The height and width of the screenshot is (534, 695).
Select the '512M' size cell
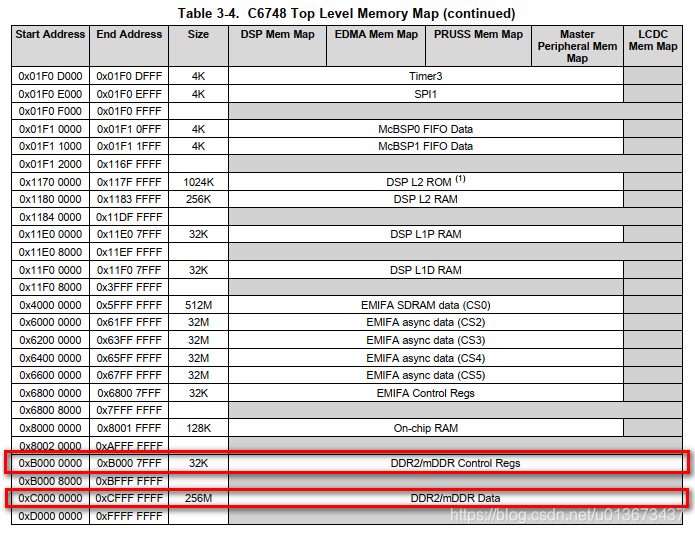click(x=198, y=305)
